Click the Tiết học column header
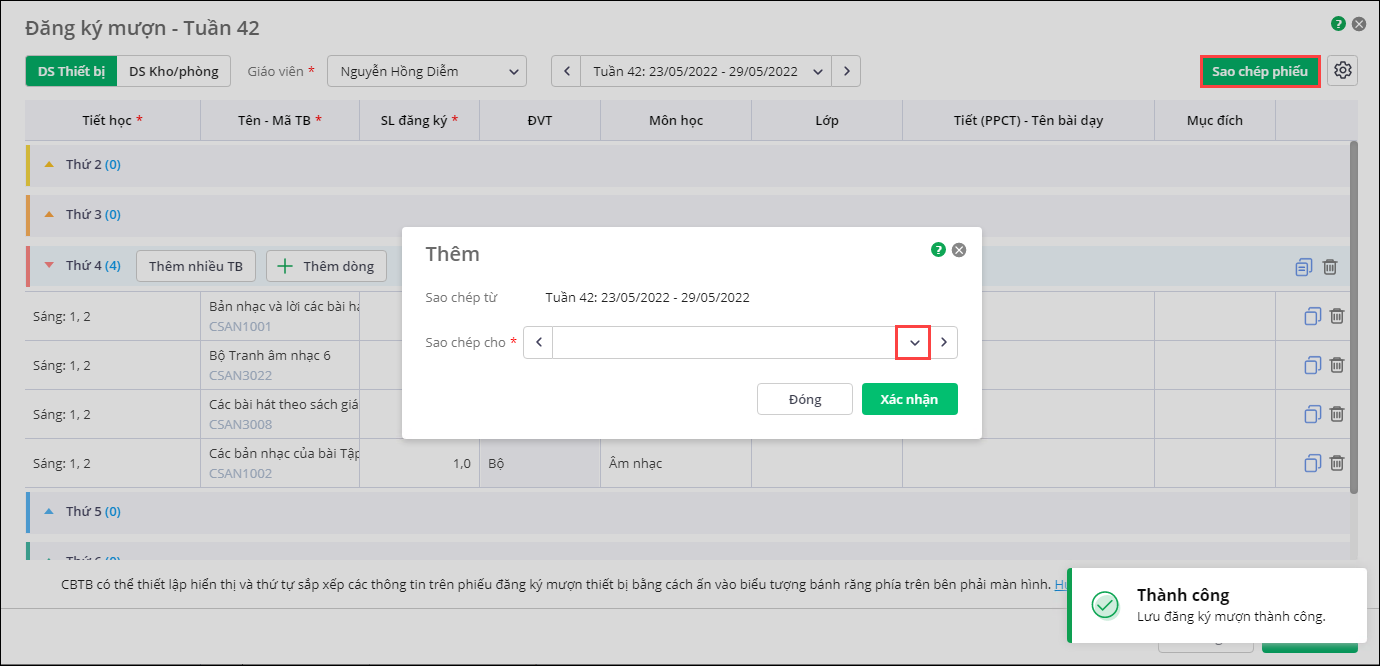 click(x=113, y=120)
